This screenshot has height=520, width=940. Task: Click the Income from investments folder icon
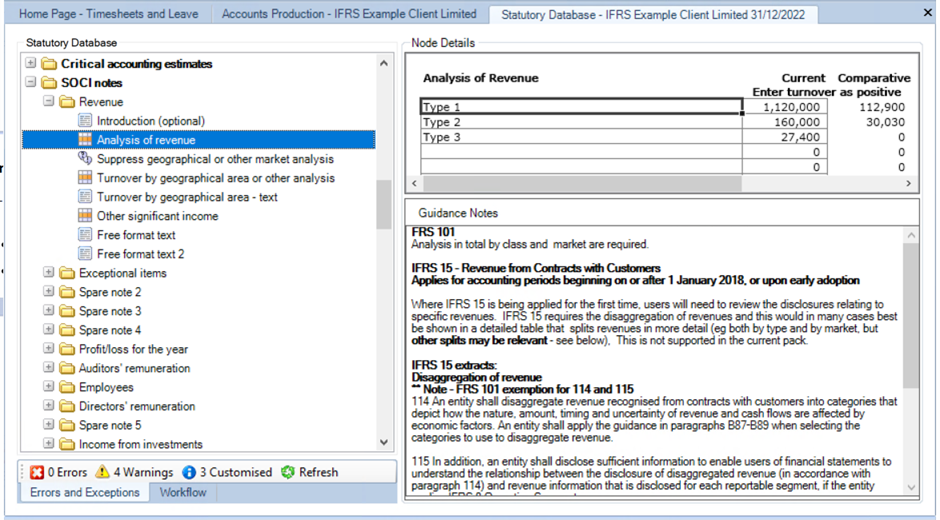(x=67, y=444)
